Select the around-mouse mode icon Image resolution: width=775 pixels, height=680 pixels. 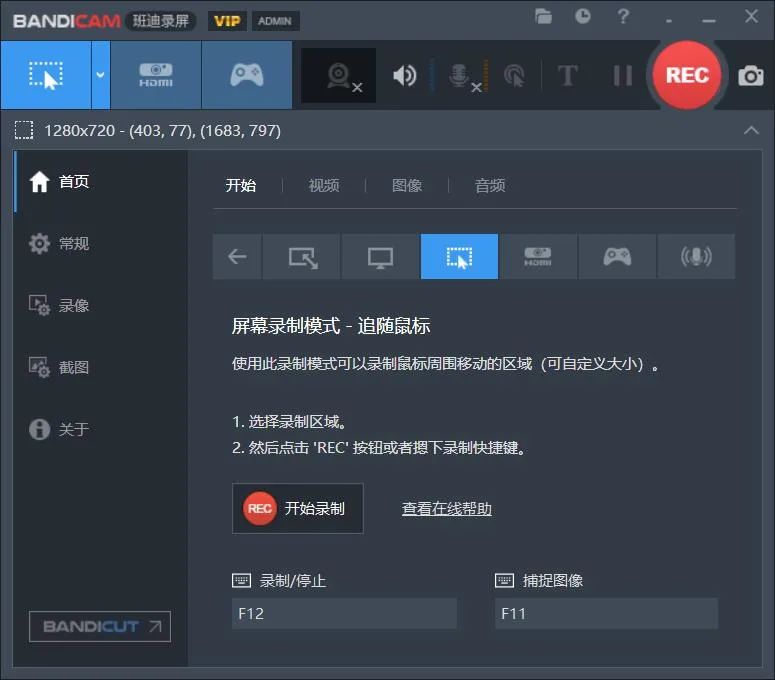(459, 256)
